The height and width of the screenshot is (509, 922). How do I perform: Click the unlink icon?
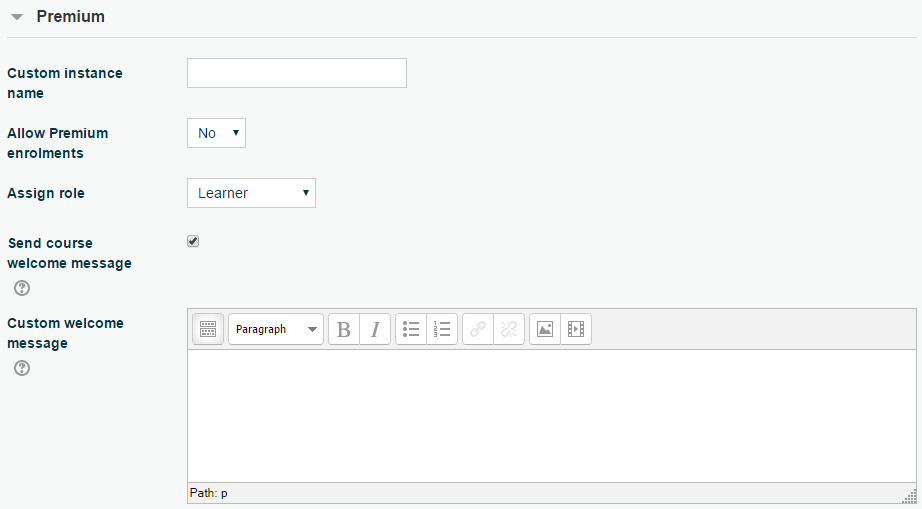coord(509,330)
